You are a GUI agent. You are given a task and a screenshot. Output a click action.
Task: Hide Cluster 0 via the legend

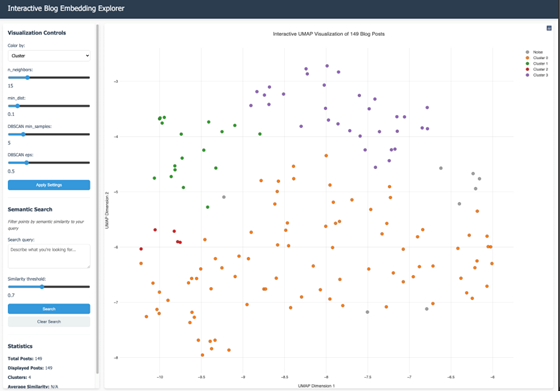(536, 58)
